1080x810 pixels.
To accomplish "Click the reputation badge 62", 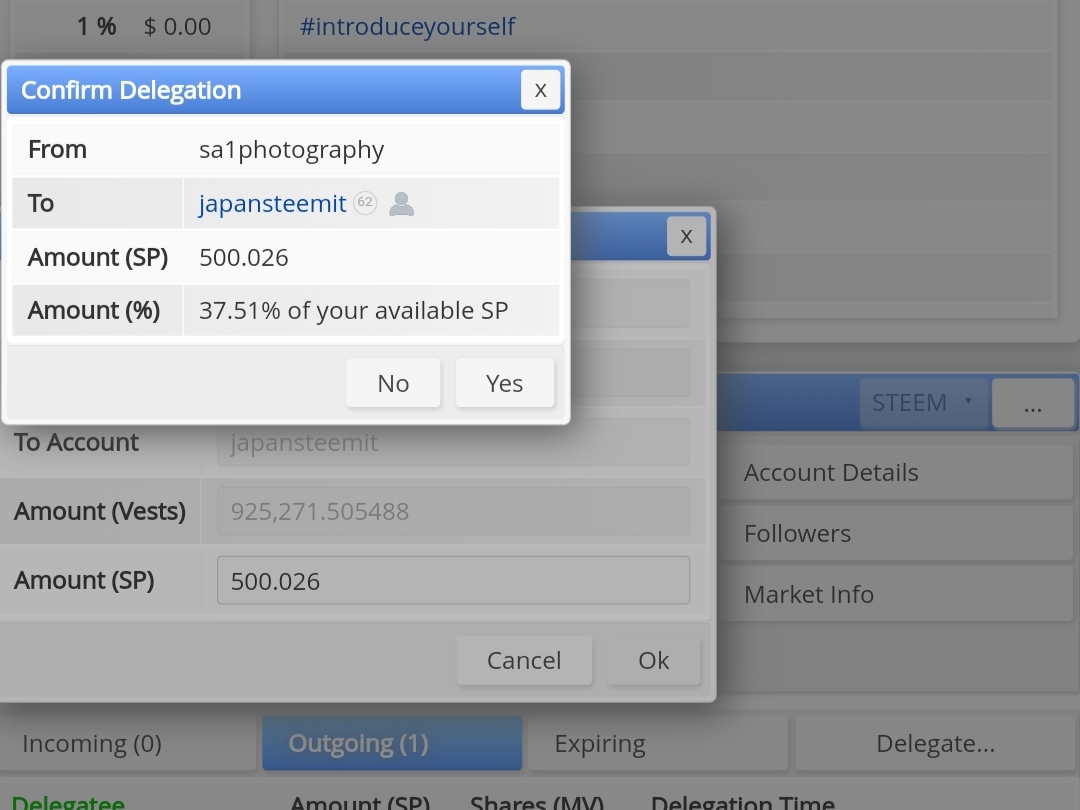I will point(365,202).
